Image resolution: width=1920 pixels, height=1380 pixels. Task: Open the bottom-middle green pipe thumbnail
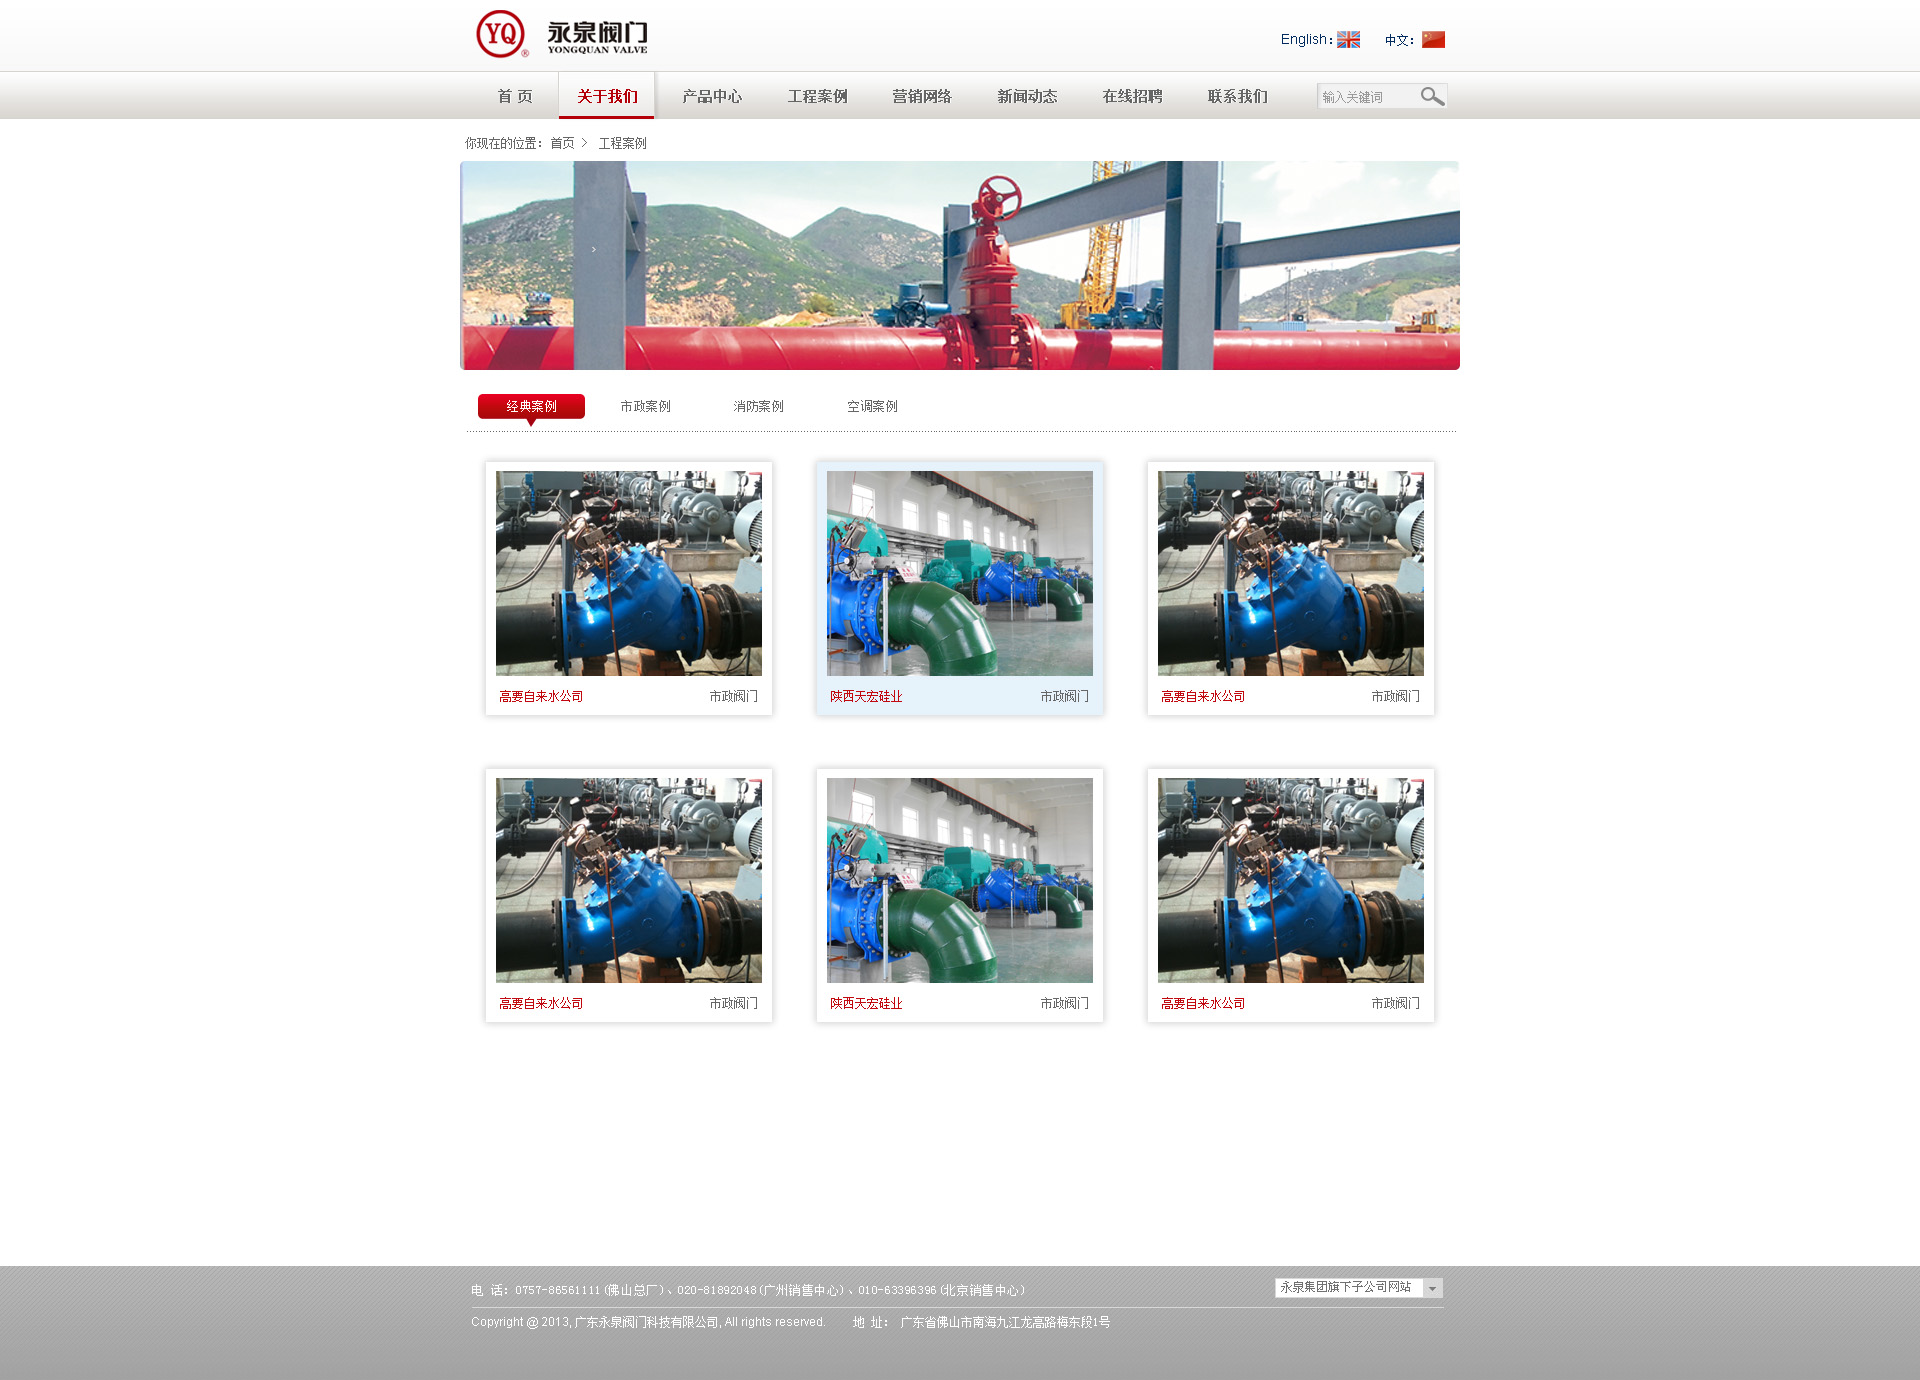(x=959, y=880)
